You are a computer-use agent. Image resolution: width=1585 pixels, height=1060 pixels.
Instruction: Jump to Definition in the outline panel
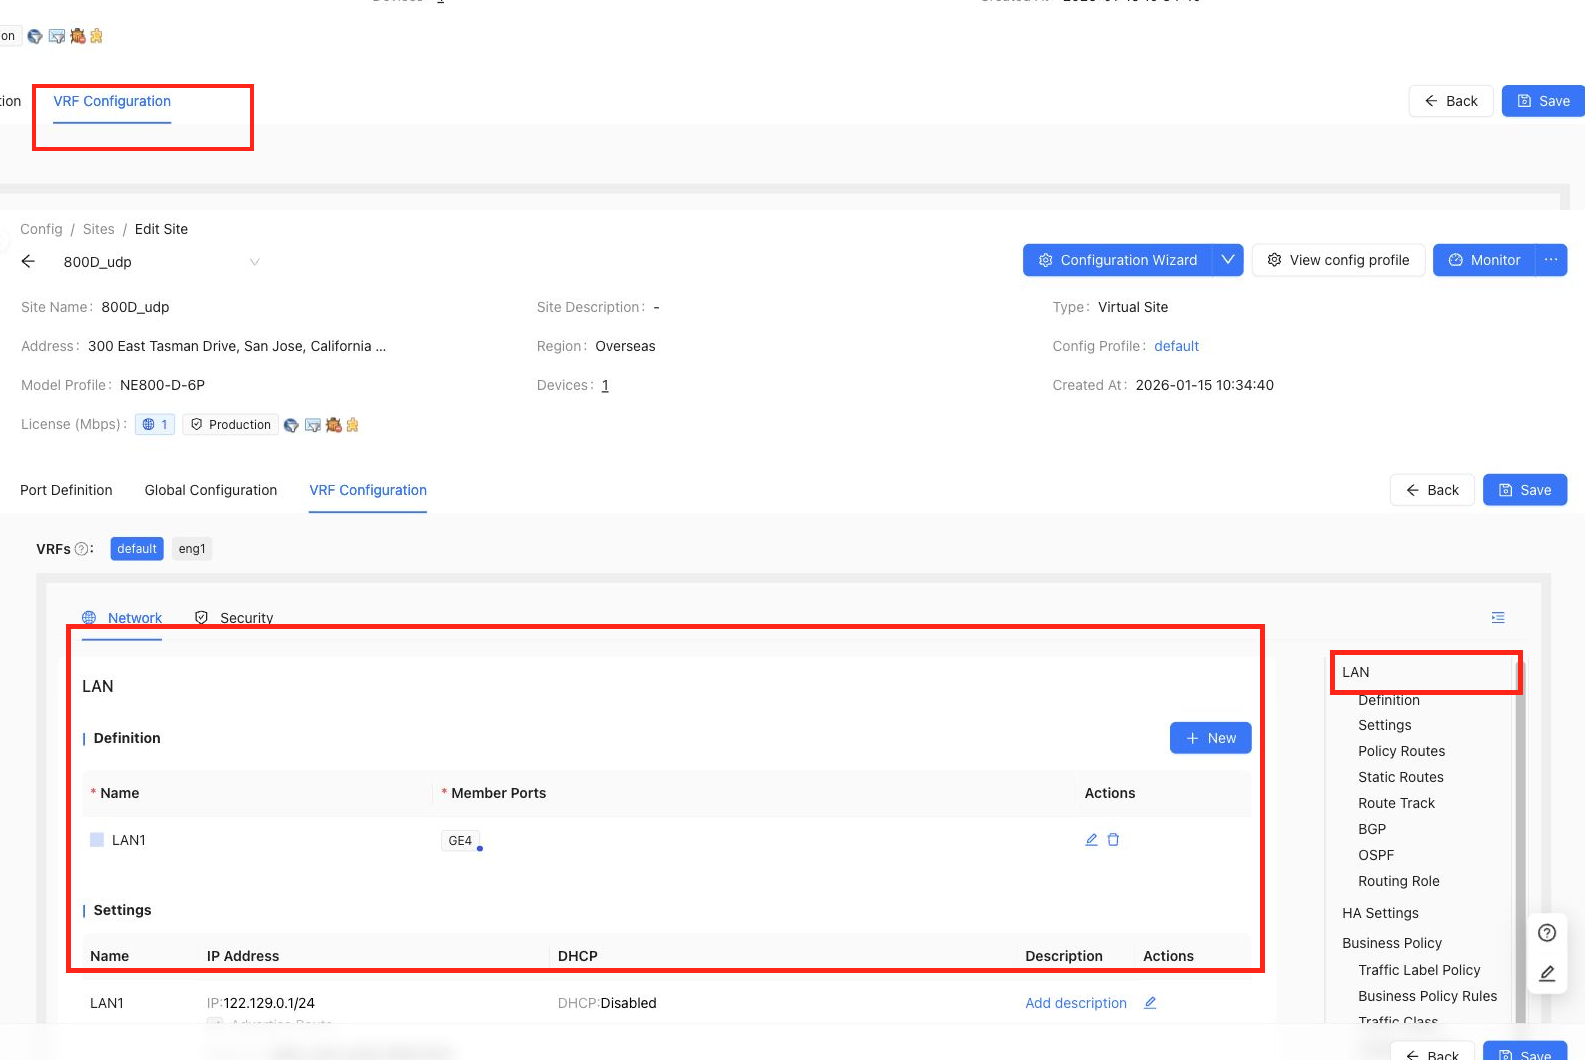[1389, 700]
